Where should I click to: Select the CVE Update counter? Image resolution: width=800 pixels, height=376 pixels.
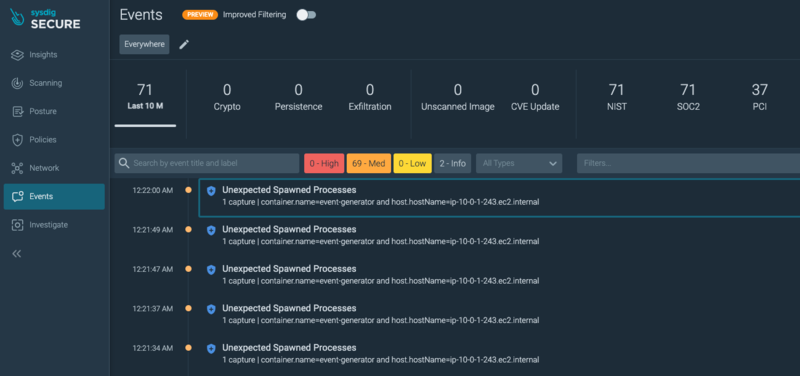tap(535, 97)
